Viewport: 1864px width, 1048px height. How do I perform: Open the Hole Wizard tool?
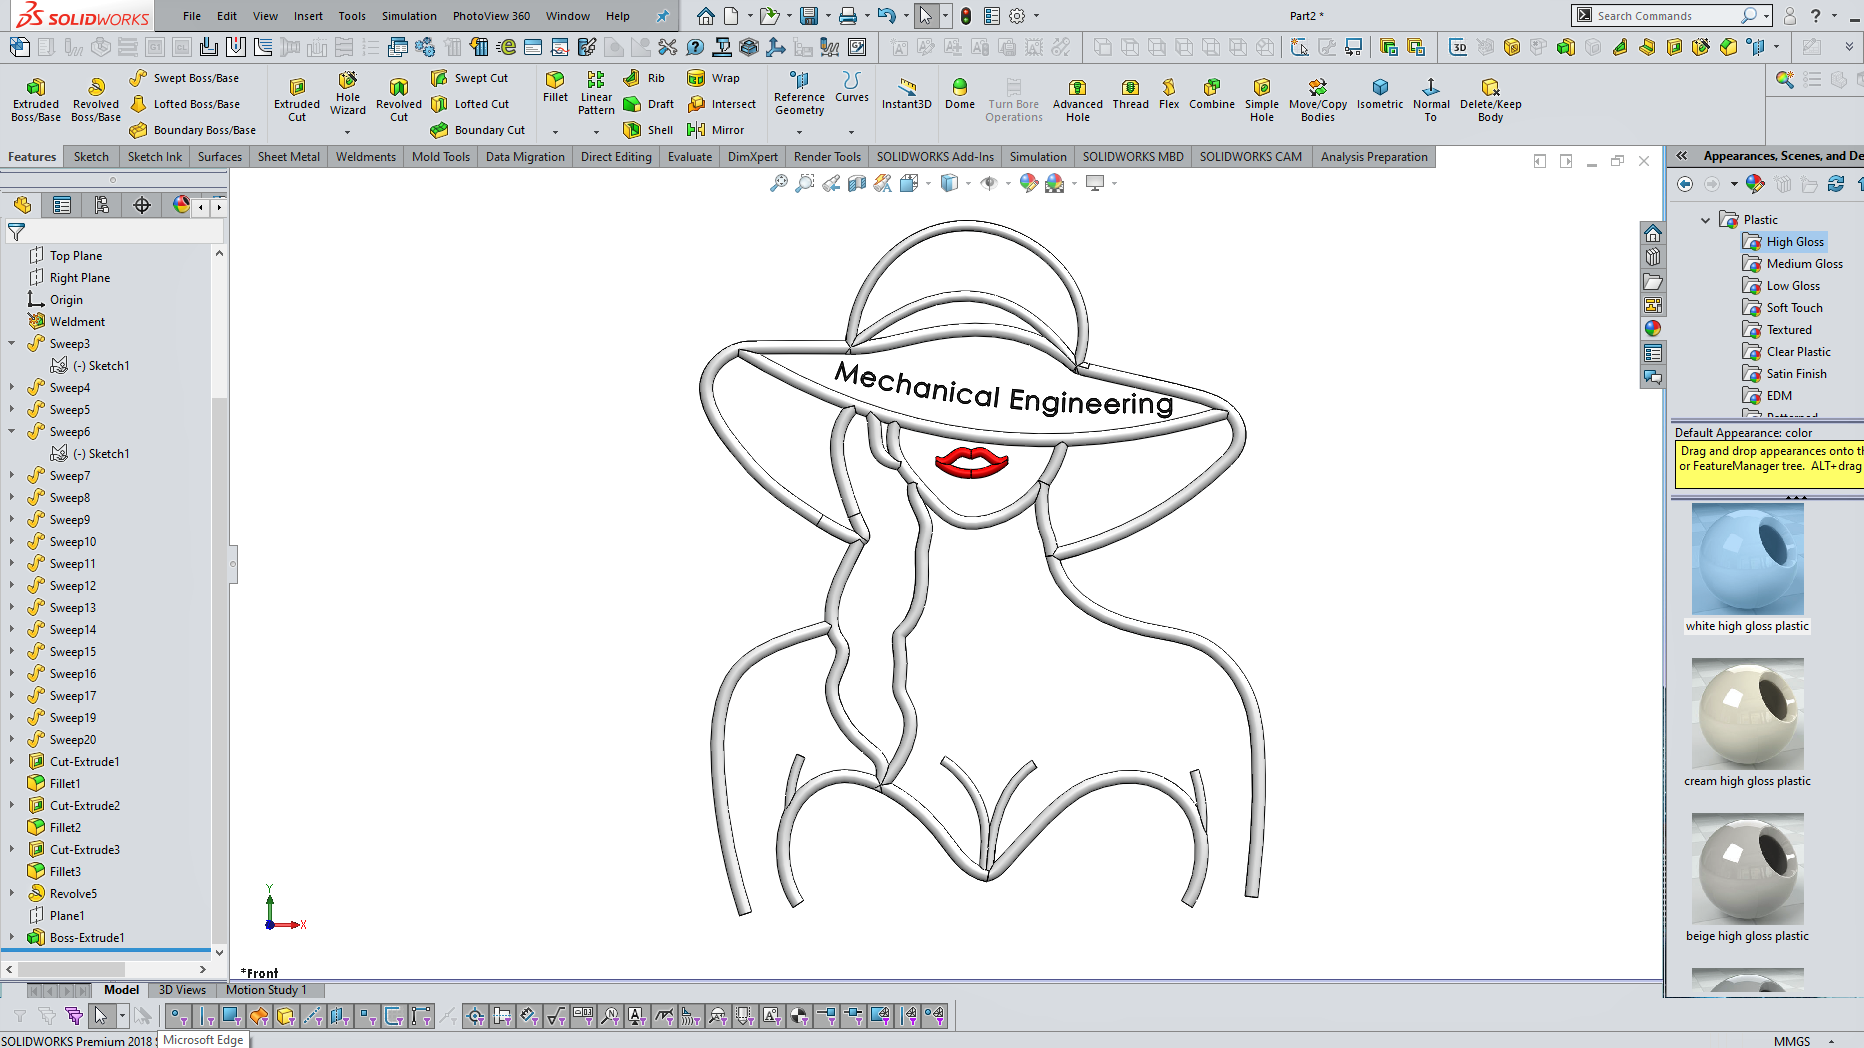click(x=347, y=92)
